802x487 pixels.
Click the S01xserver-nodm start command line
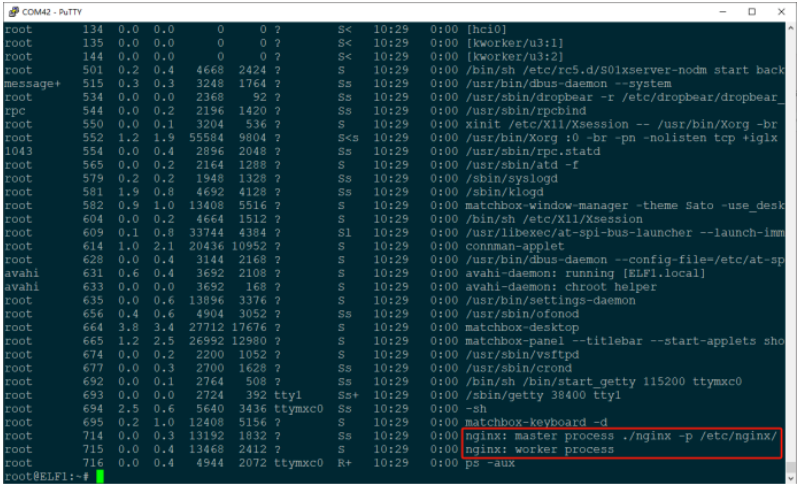point(625,70)
